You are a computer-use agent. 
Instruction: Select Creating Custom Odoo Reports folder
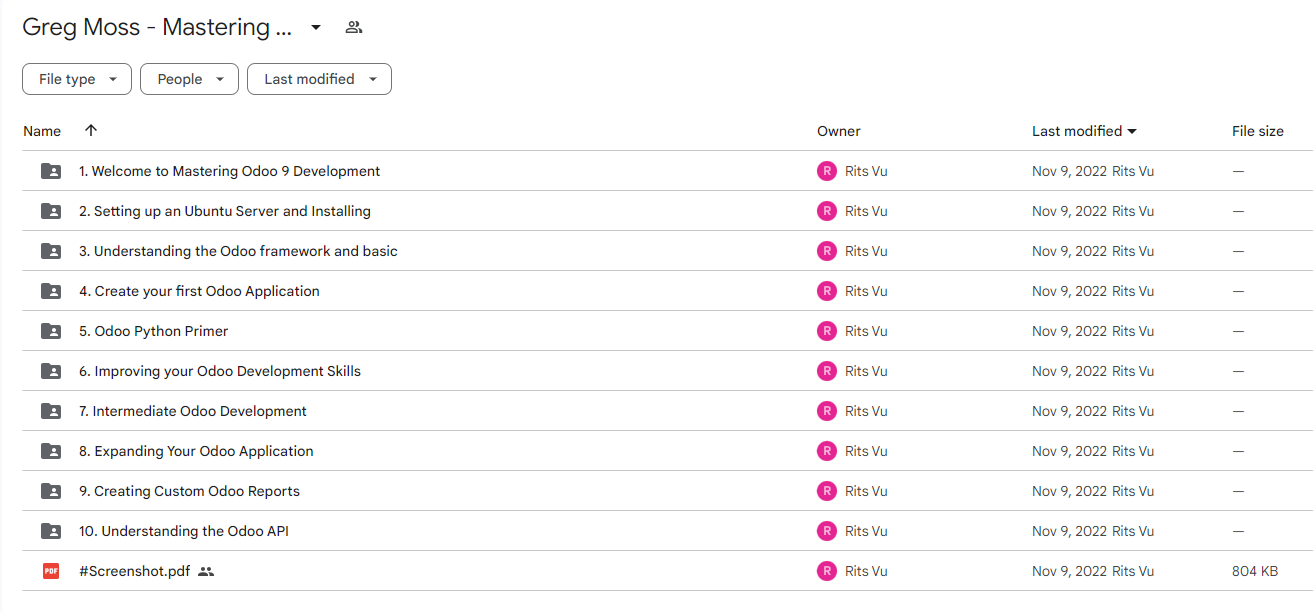coord(189,491)
